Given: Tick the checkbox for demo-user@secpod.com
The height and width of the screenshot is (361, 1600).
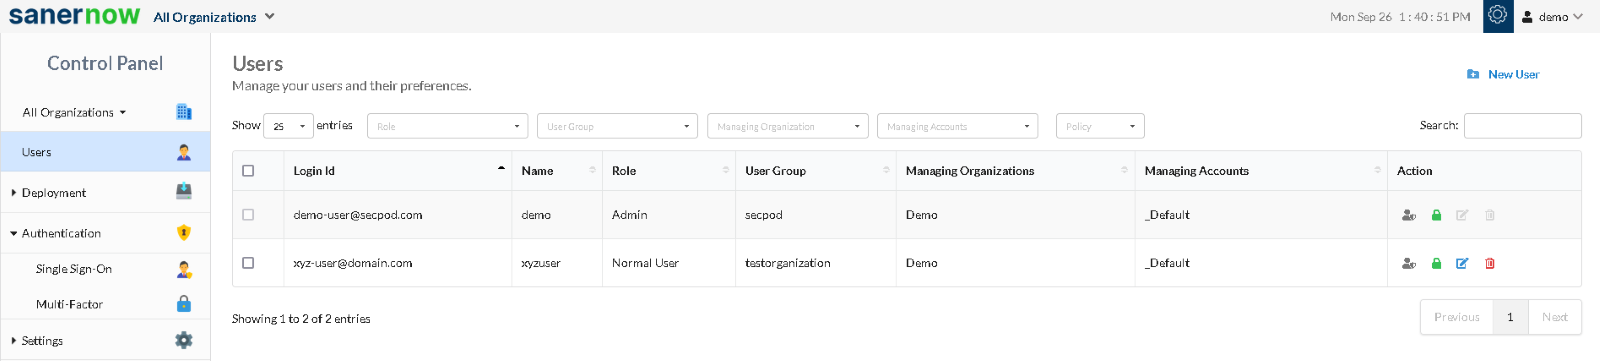Looking at the screenshot, I should 248,215.
